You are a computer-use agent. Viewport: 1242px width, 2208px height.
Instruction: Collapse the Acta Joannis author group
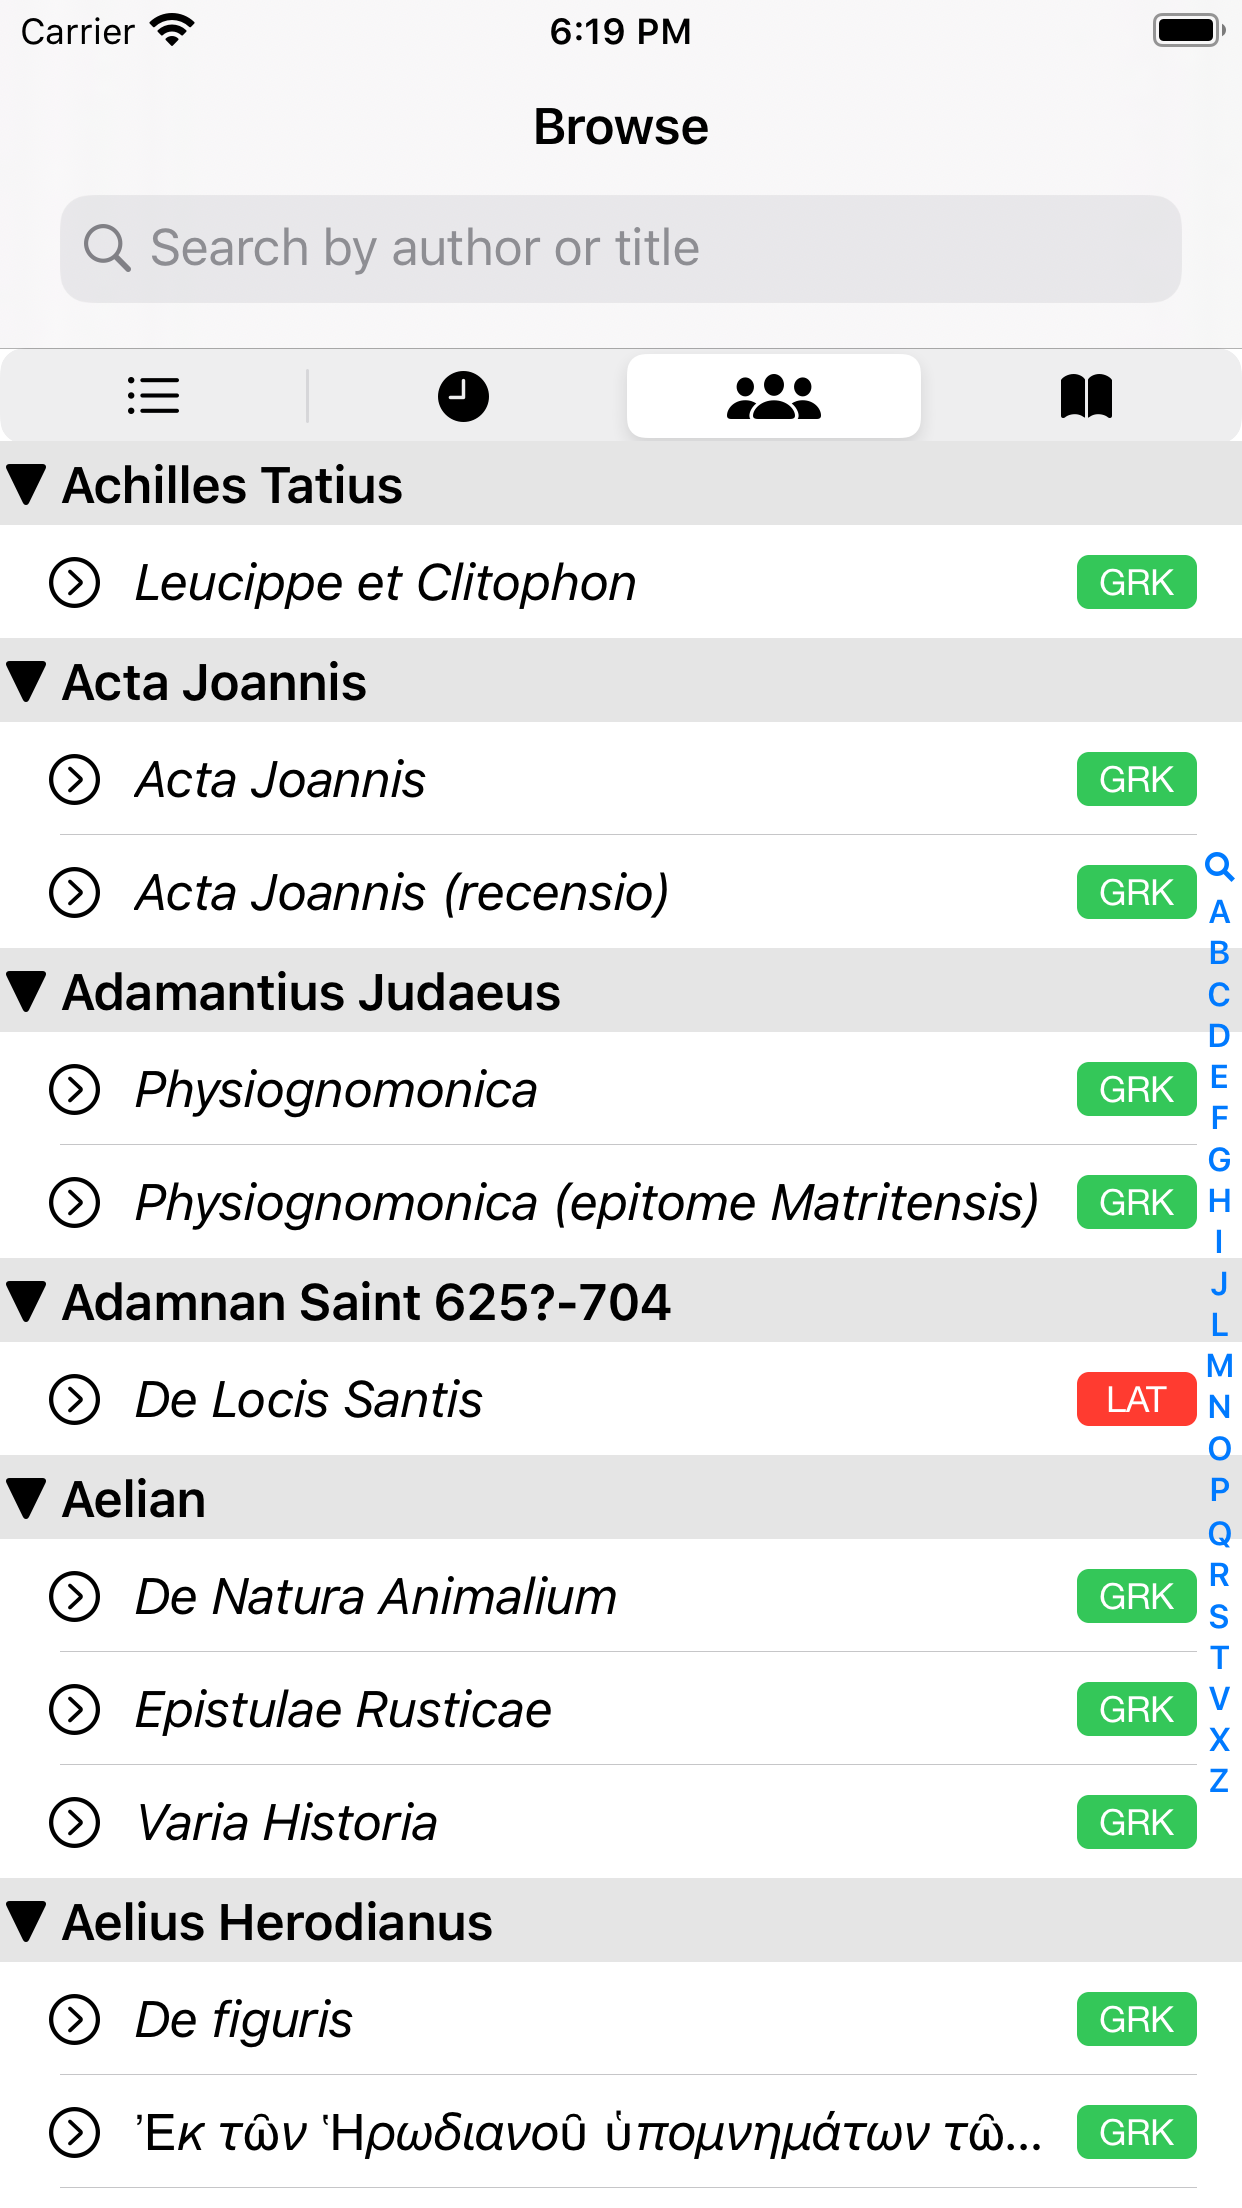point(27,682)
